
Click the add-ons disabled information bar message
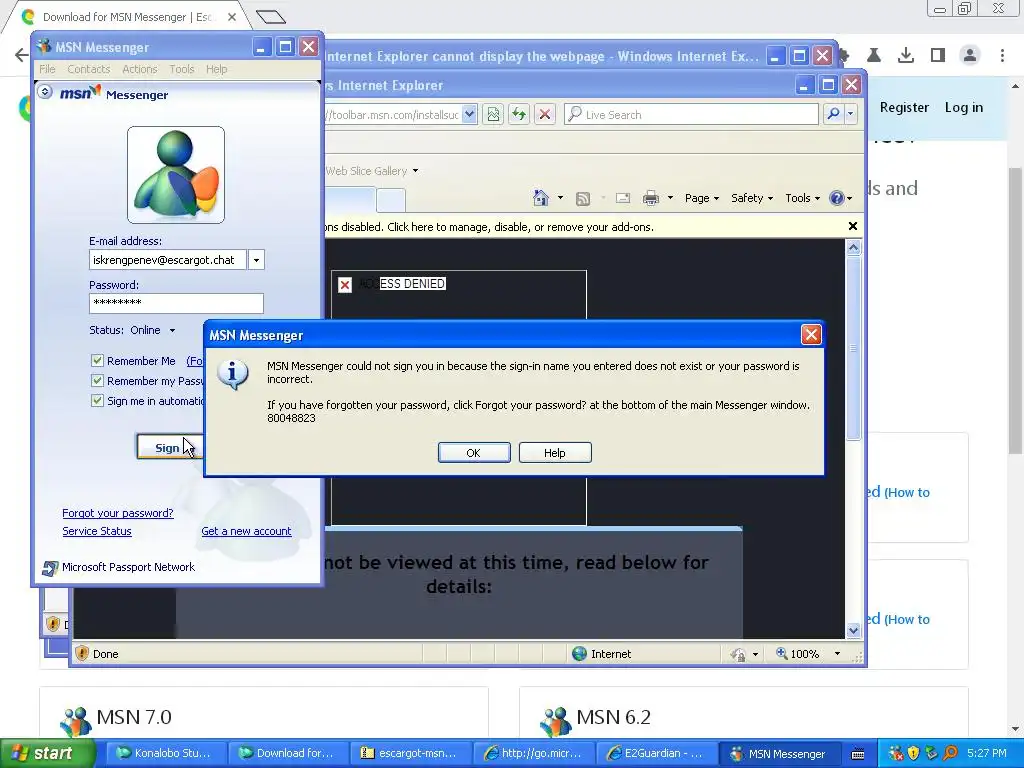[x=488, y=227]
